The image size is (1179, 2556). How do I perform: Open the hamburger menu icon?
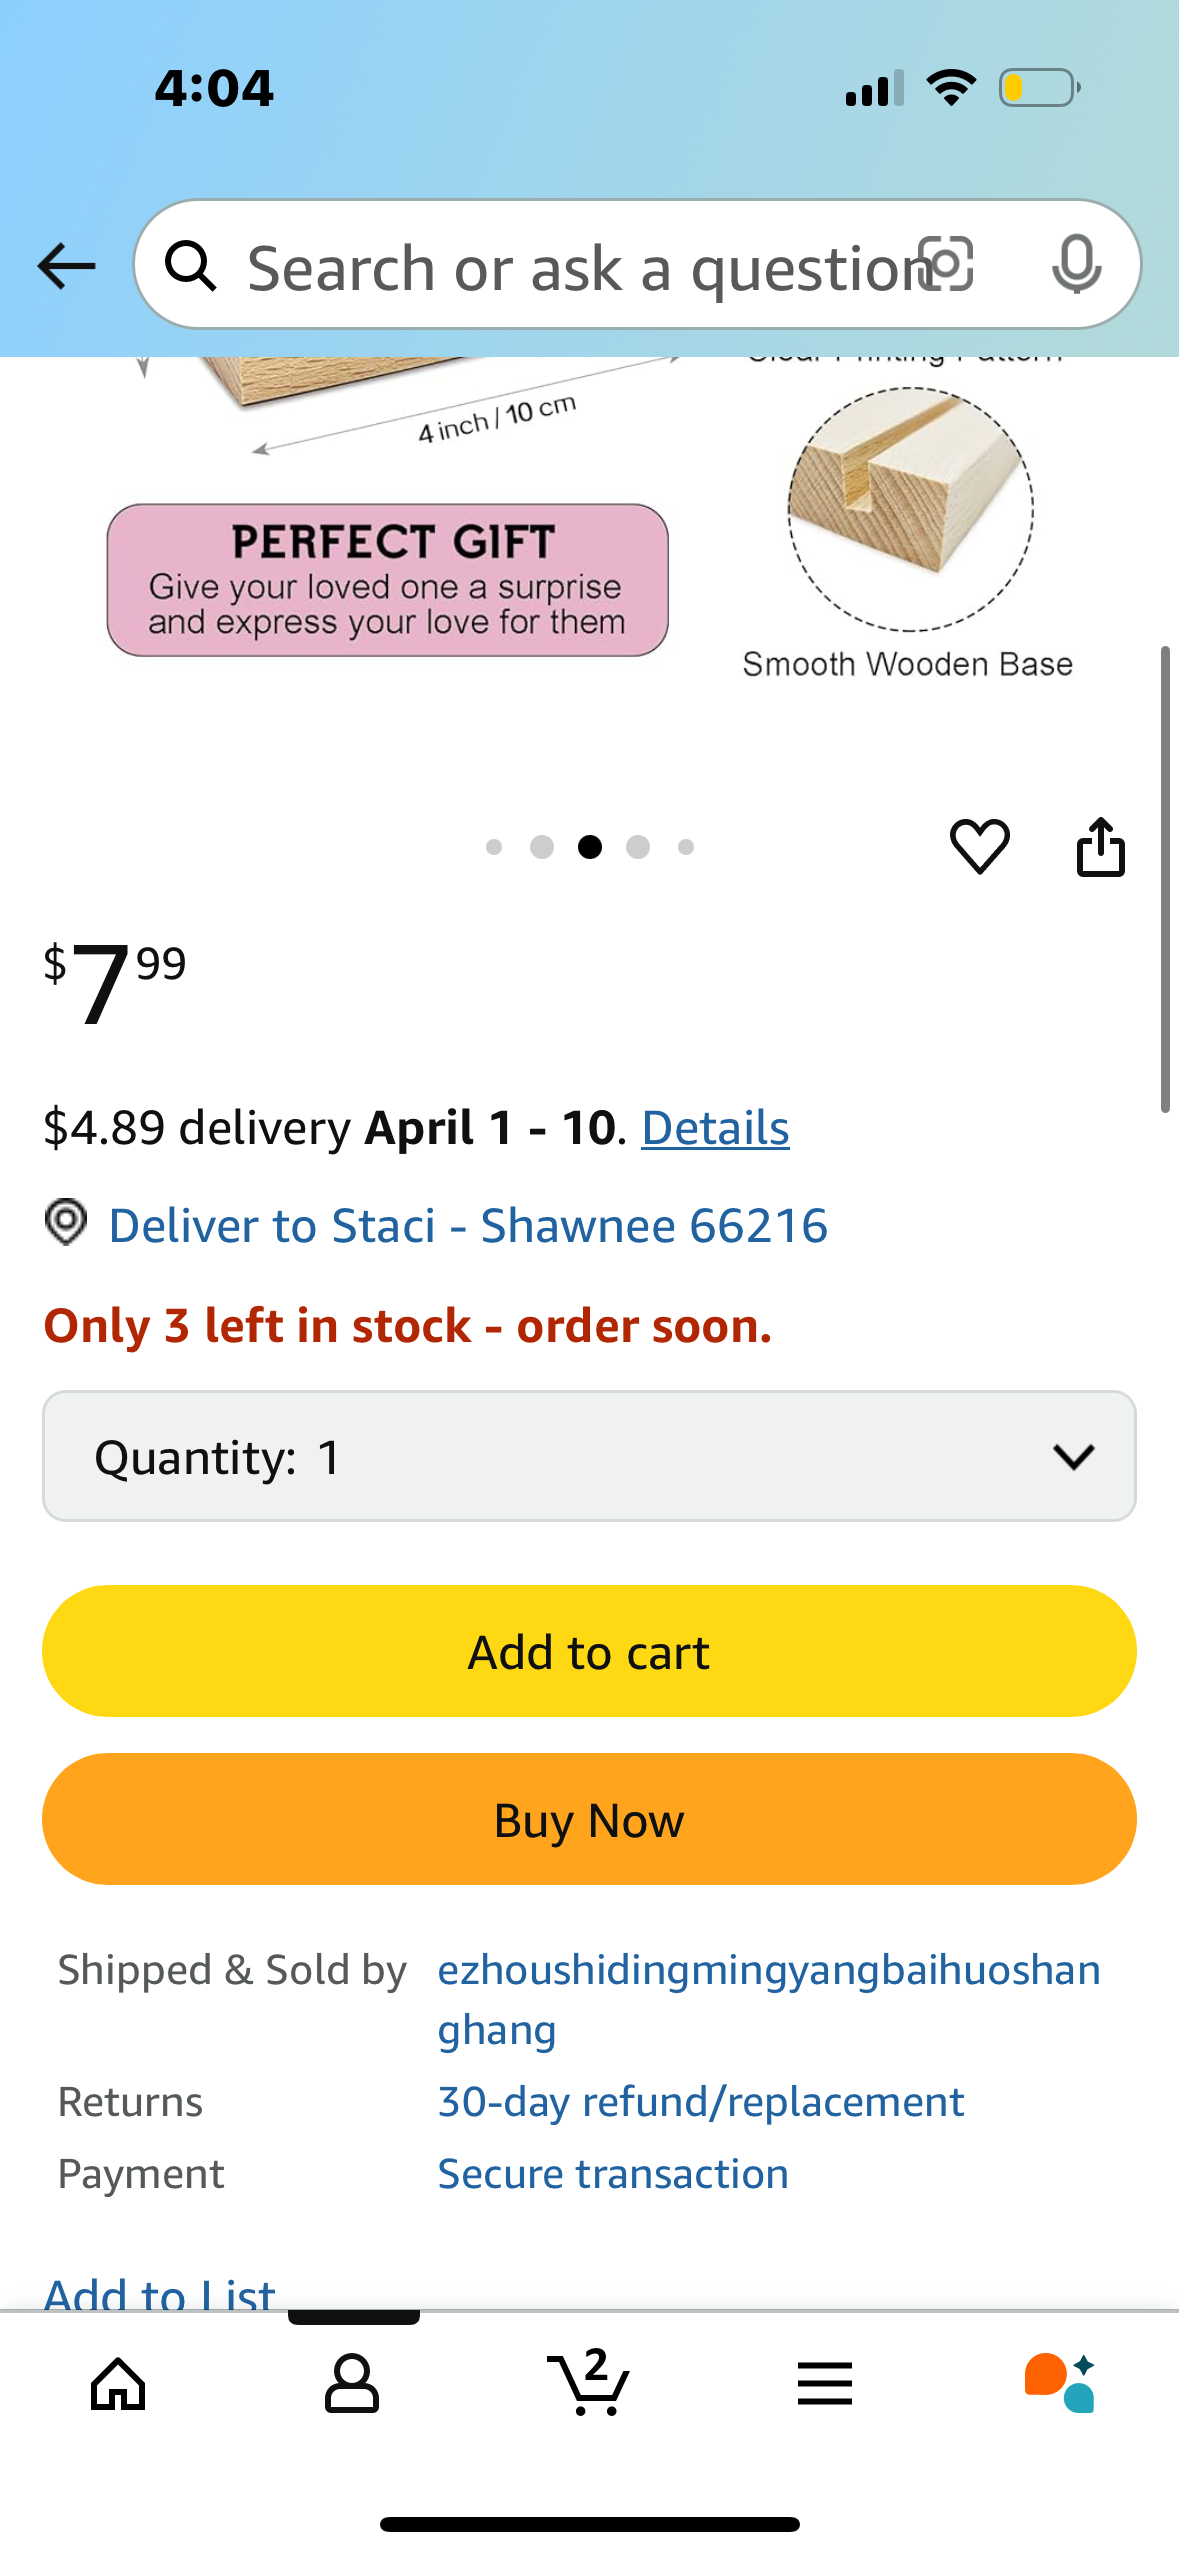click(825, 2383)
